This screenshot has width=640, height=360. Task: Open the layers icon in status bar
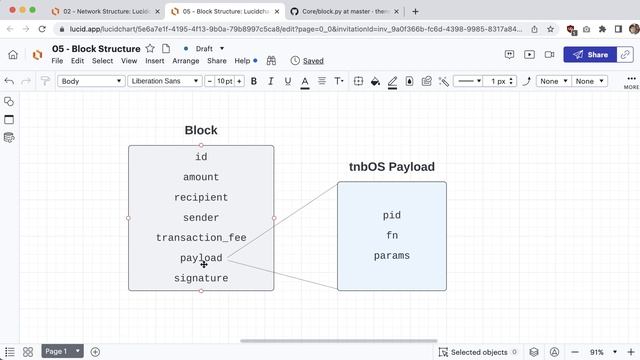coord(534,352)
